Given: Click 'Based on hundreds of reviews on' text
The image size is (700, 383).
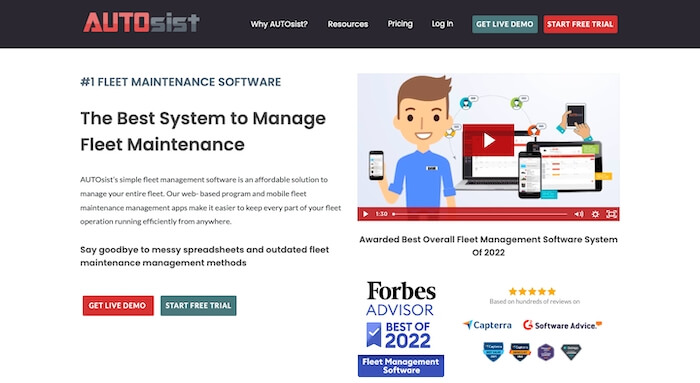Looking at the screenshot, I should tap(534, 301).
